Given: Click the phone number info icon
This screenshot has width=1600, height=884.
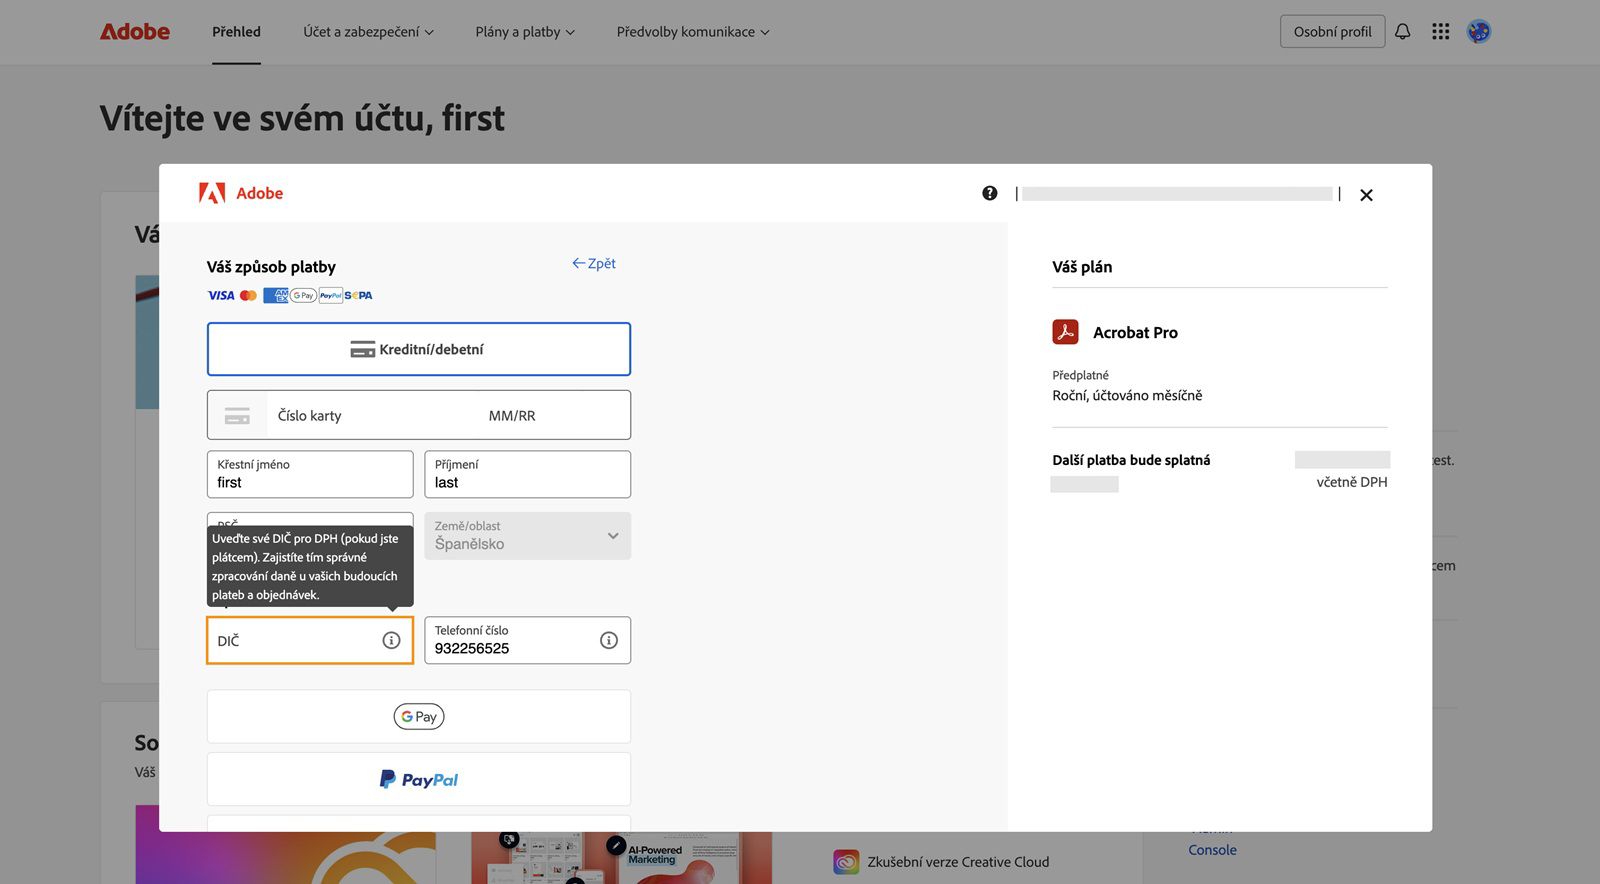Looking at the screenshot, I should click(x=608, y=640).
